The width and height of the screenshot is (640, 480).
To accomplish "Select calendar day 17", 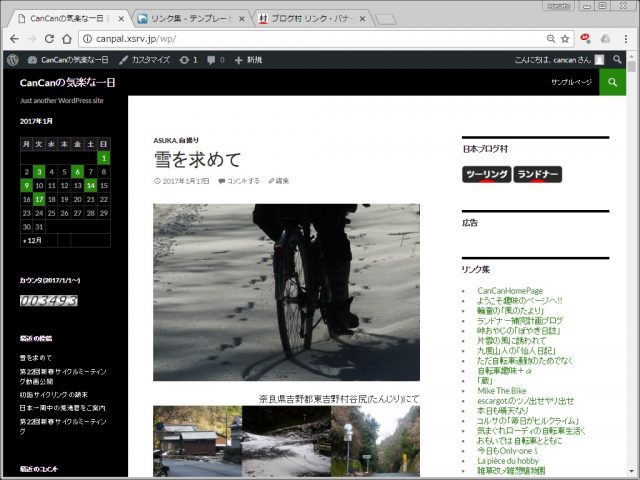I will tap(39, 200).
